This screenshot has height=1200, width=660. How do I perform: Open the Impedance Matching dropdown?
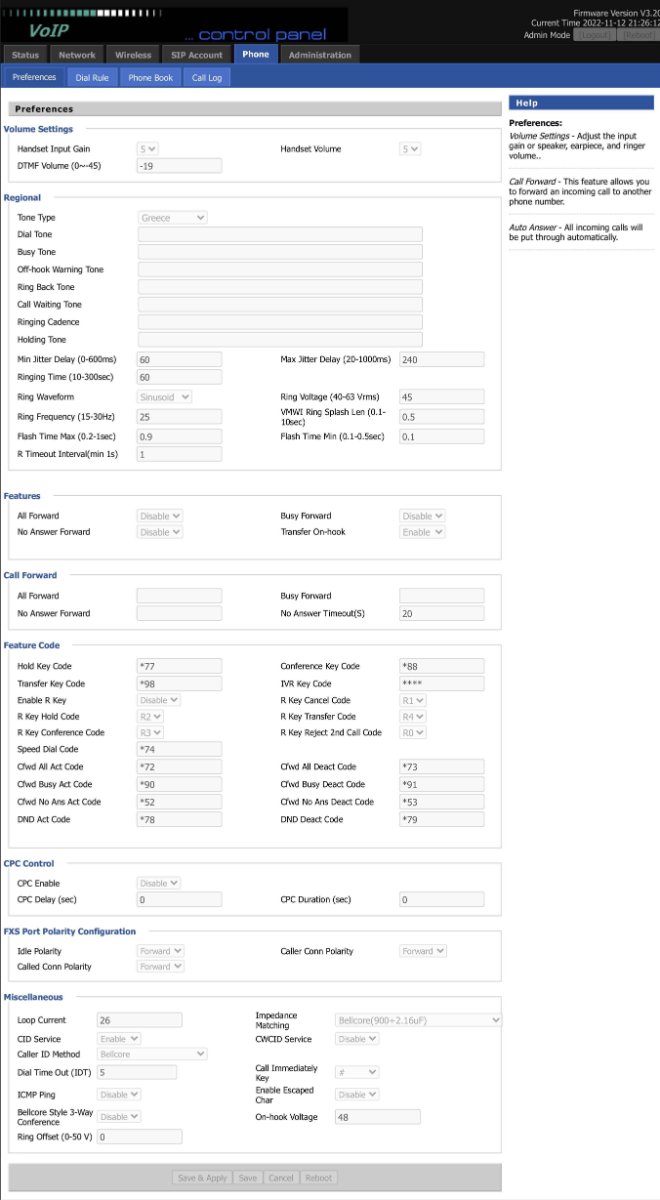pos(419,1020)
